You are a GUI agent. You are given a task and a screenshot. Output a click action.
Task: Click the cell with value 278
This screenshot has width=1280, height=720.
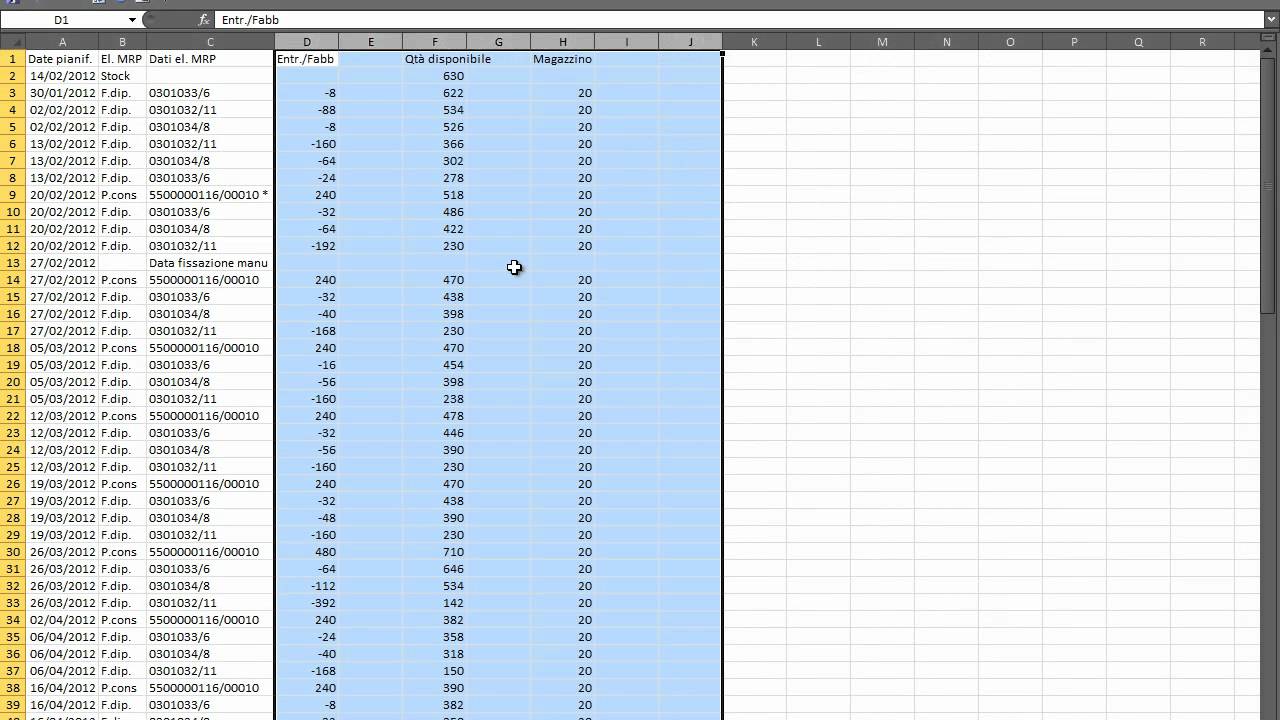tap(435, 178)
